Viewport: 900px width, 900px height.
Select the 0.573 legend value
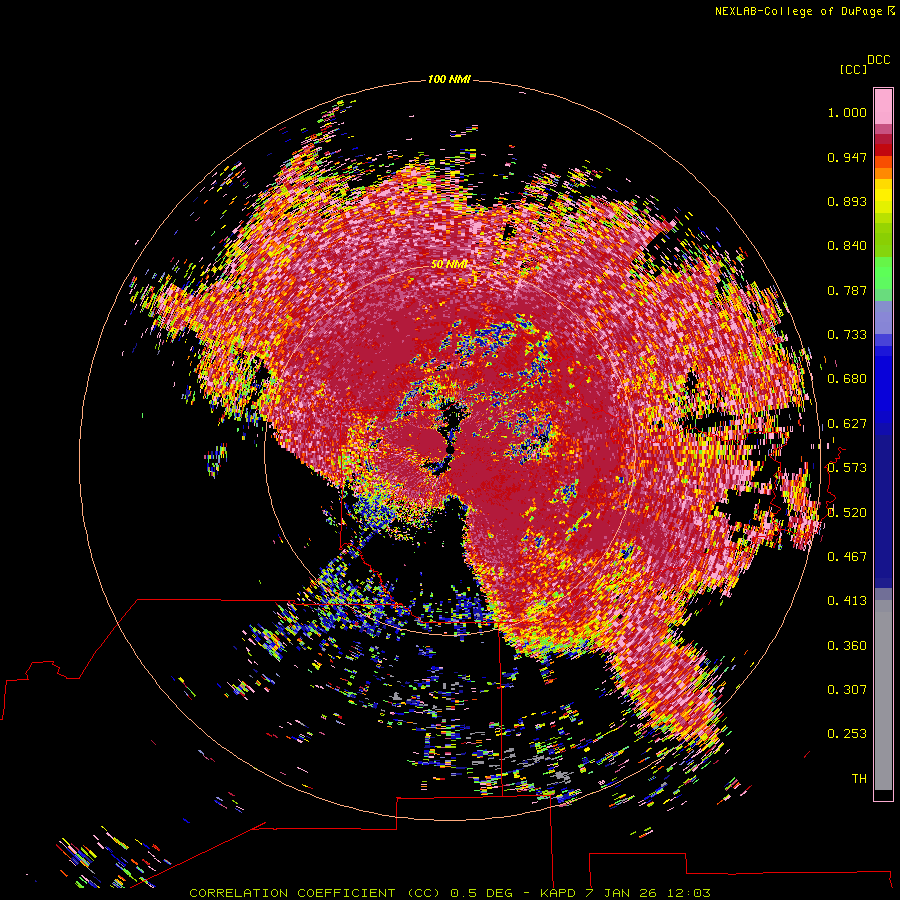click(x=847, y=468)
